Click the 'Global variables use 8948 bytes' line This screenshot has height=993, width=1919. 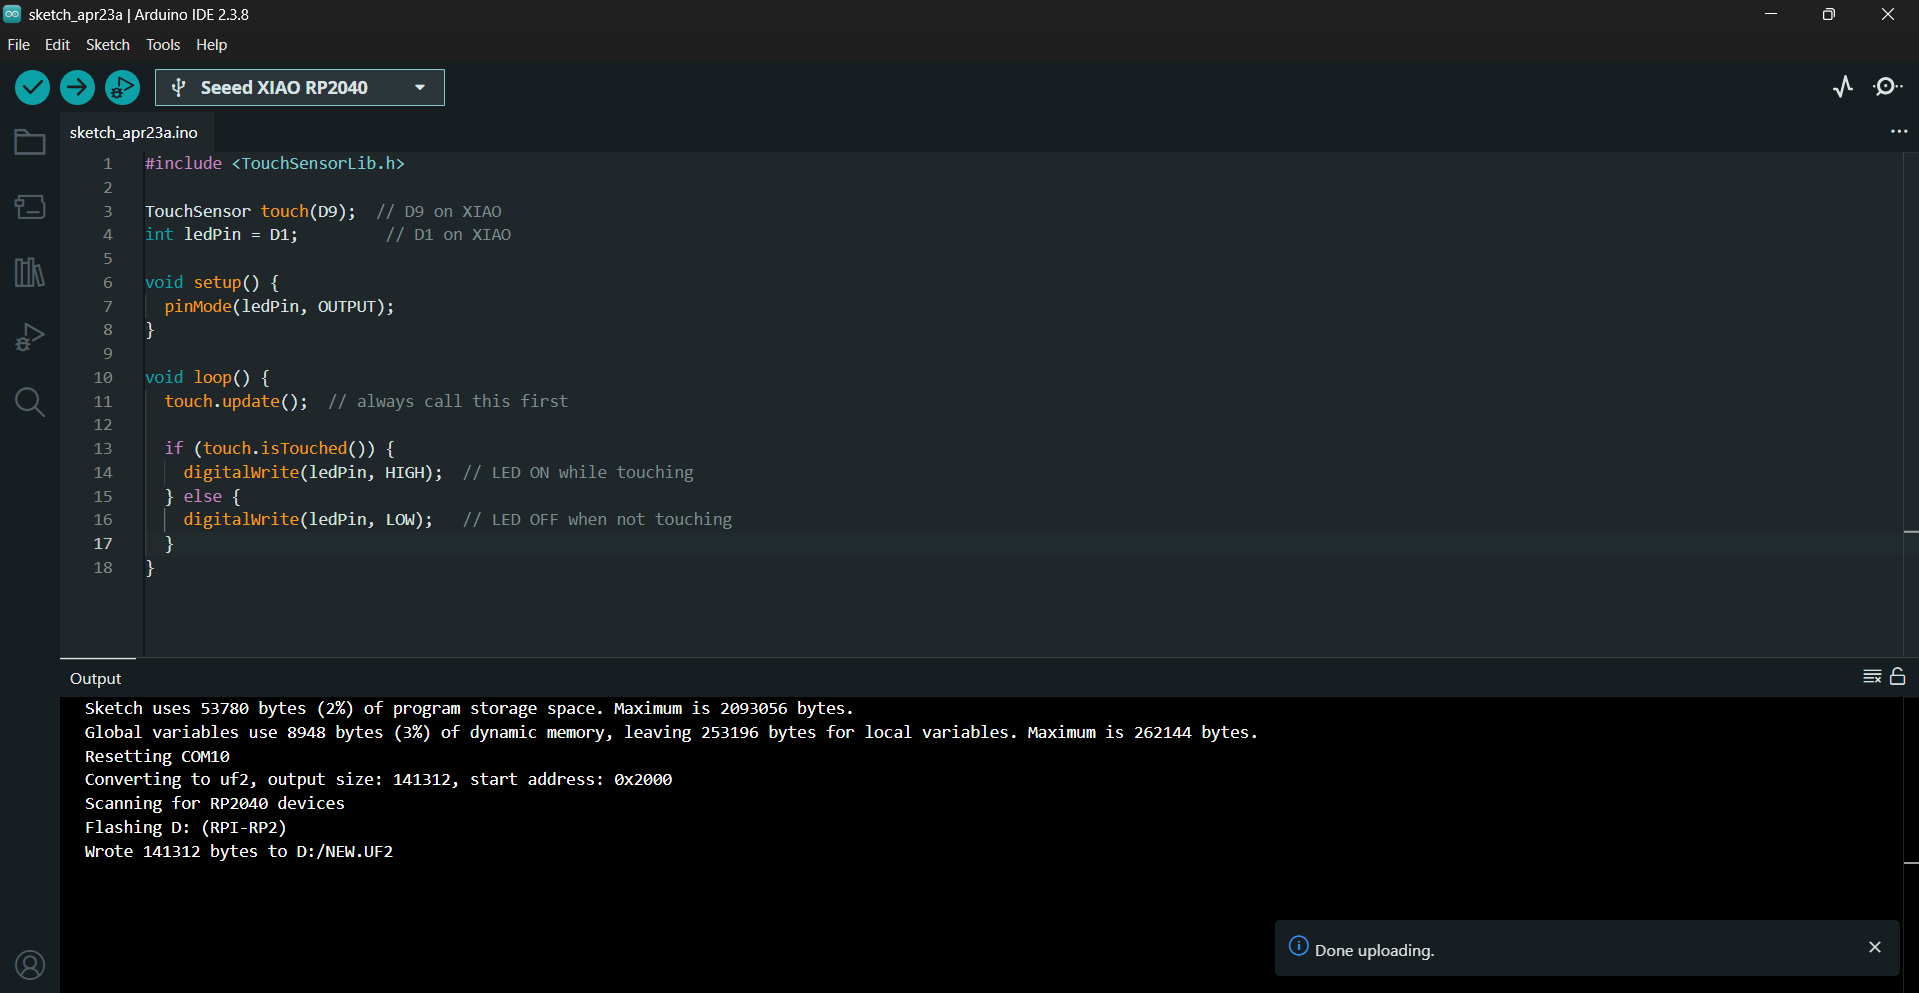pos(671,733)
